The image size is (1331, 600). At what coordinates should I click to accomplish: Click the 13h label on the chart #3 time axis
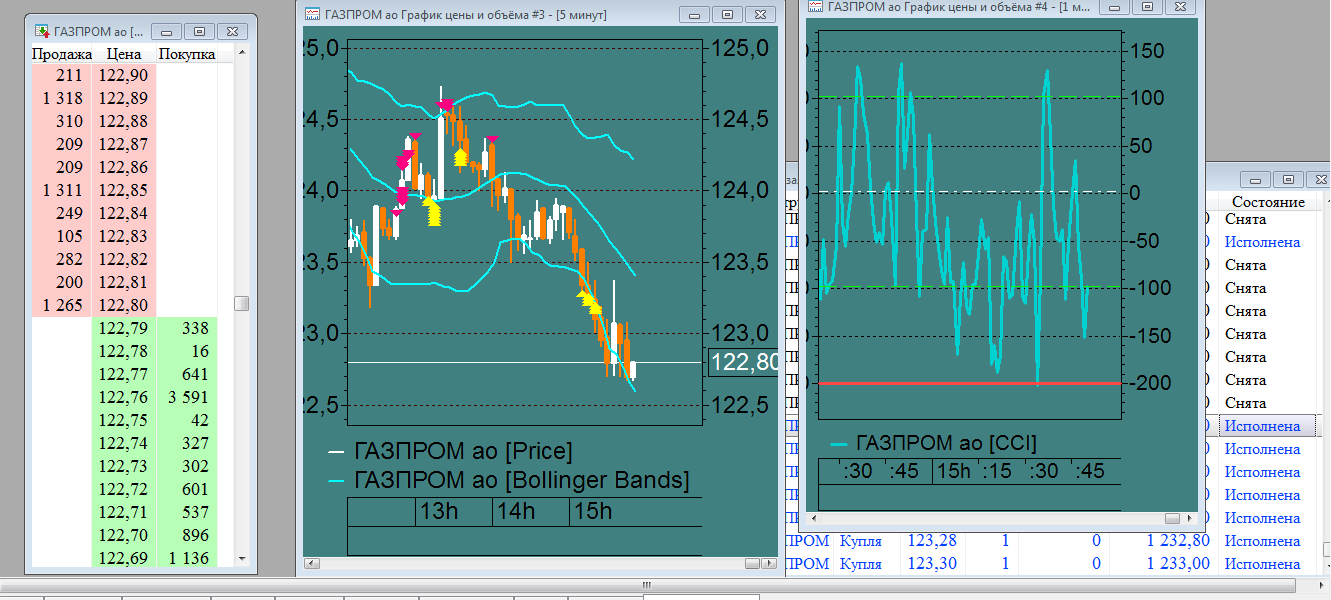[439, 511]
